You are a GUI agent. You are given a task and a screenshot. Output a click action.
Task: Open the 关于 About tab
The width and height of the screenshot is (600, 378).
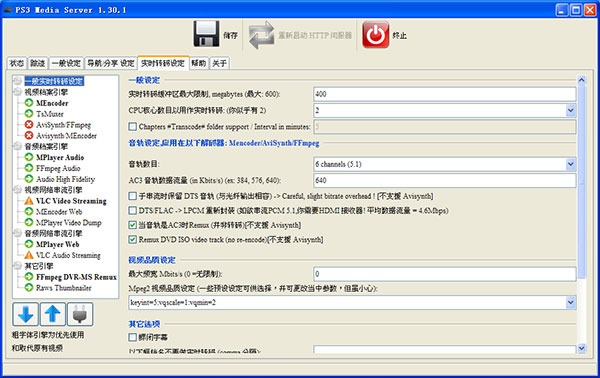219,63
